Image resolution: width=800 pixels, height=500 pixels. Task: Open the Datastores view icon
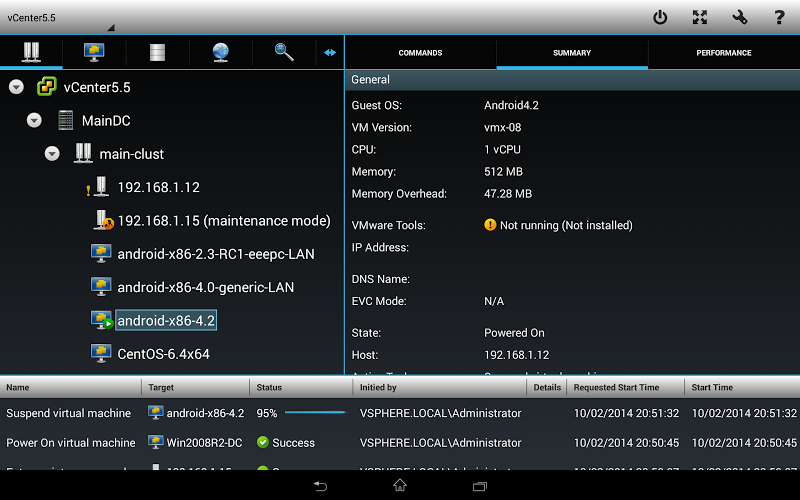click(x=157, y=52)
